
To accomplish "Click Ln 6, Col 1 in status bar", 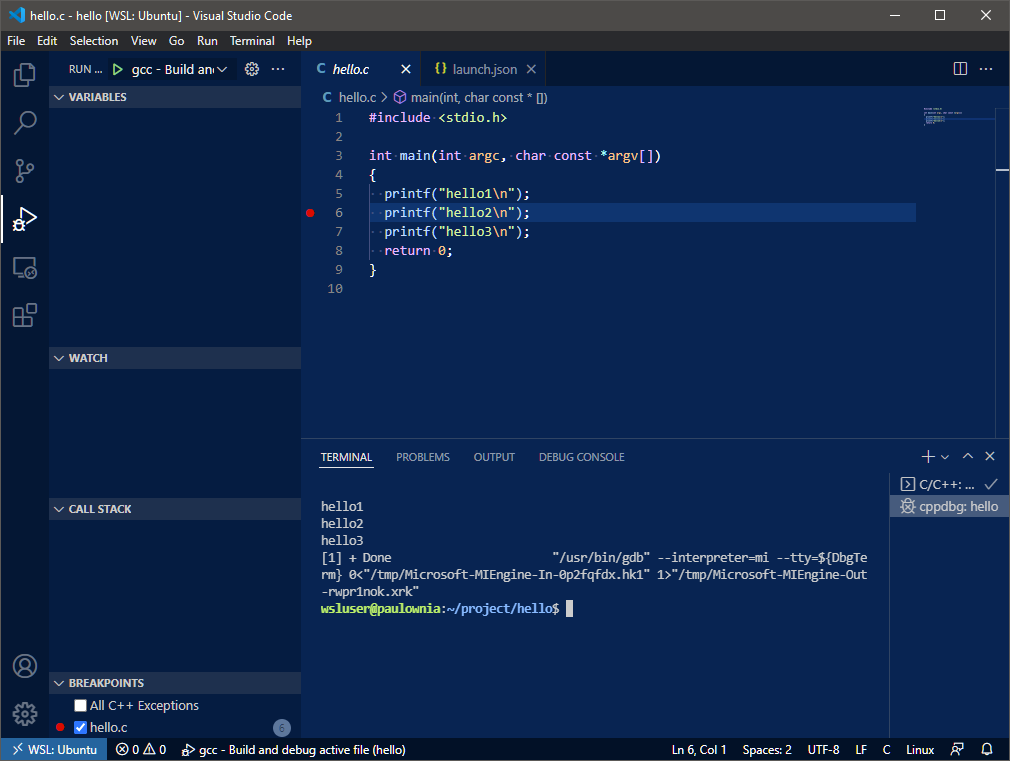I will [699, 749].
